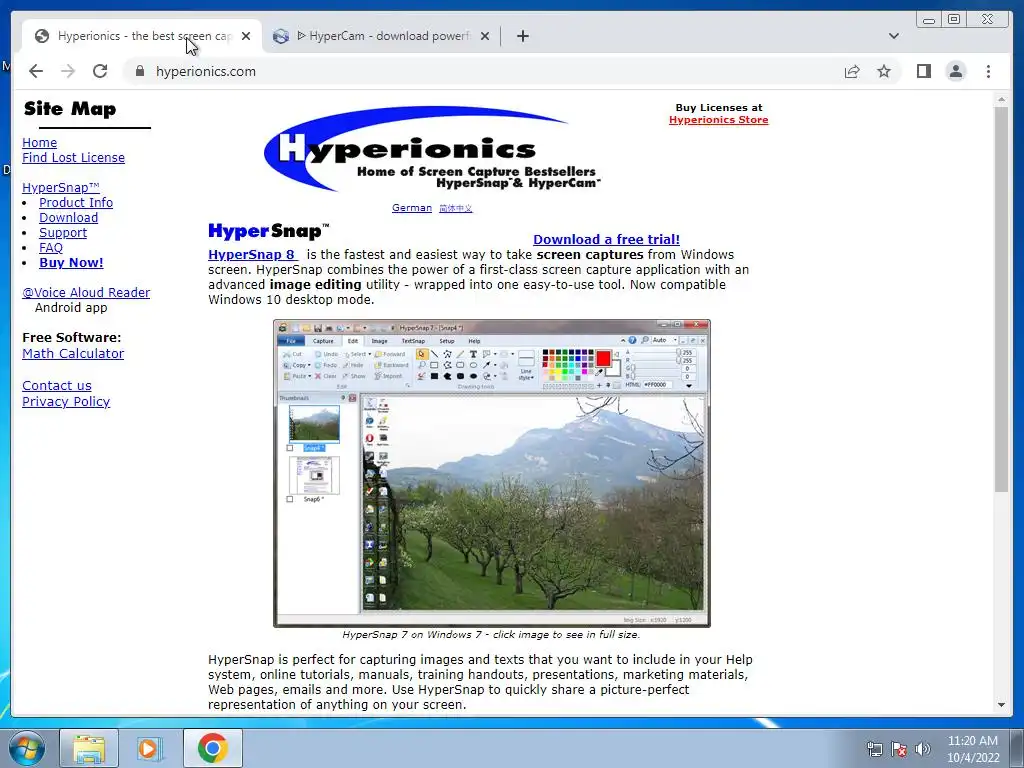Viewport: 1024px width, 768px height.
Task: Click the vertical scrollbar thumb
Action: pyautogui.click(x=1001, y=299)
